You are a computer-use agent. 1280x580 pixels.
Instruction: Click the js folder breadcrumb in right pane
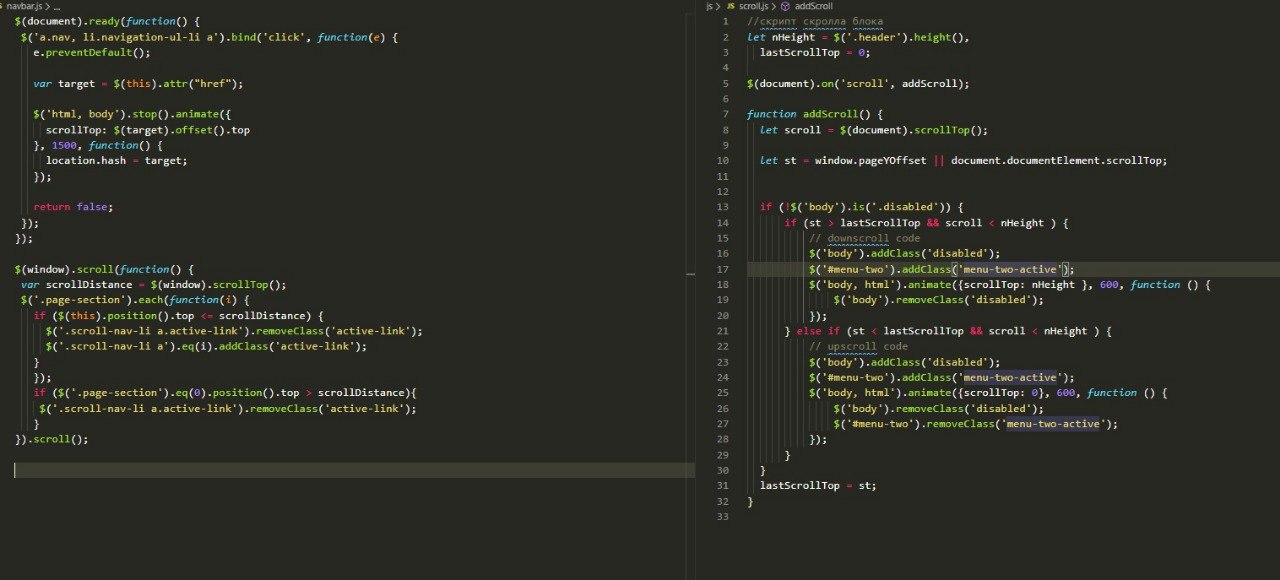pos(710,6)
